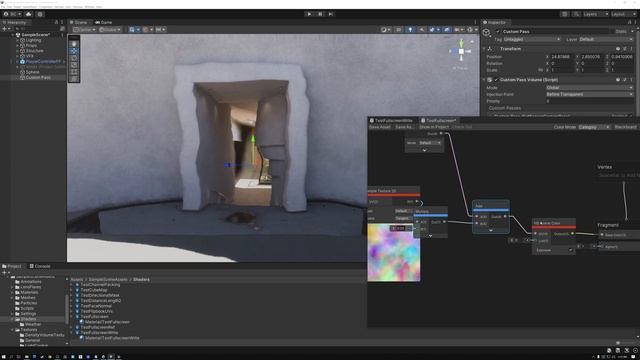
Task: Click the Pause button in the toolbar
Action: 320,14
